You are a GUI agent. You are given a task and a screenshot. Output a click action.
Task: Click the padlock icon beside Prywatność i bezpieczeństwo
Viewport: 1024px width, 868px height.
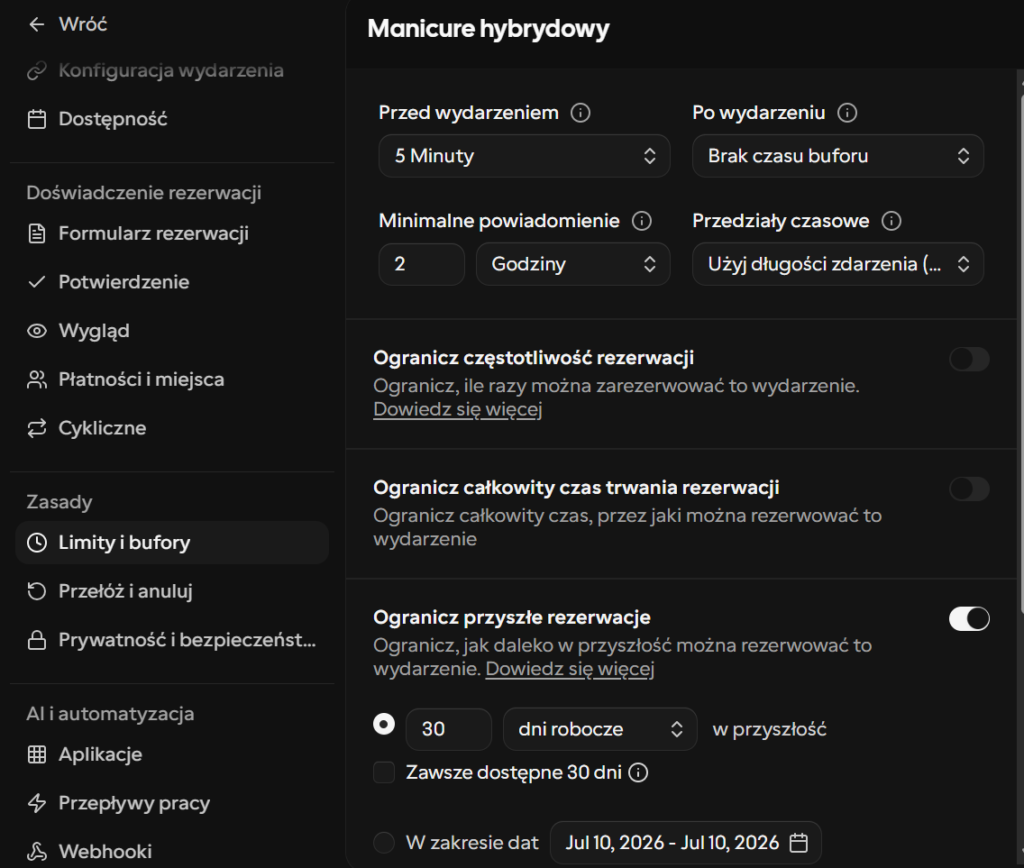tap(37, 640)
